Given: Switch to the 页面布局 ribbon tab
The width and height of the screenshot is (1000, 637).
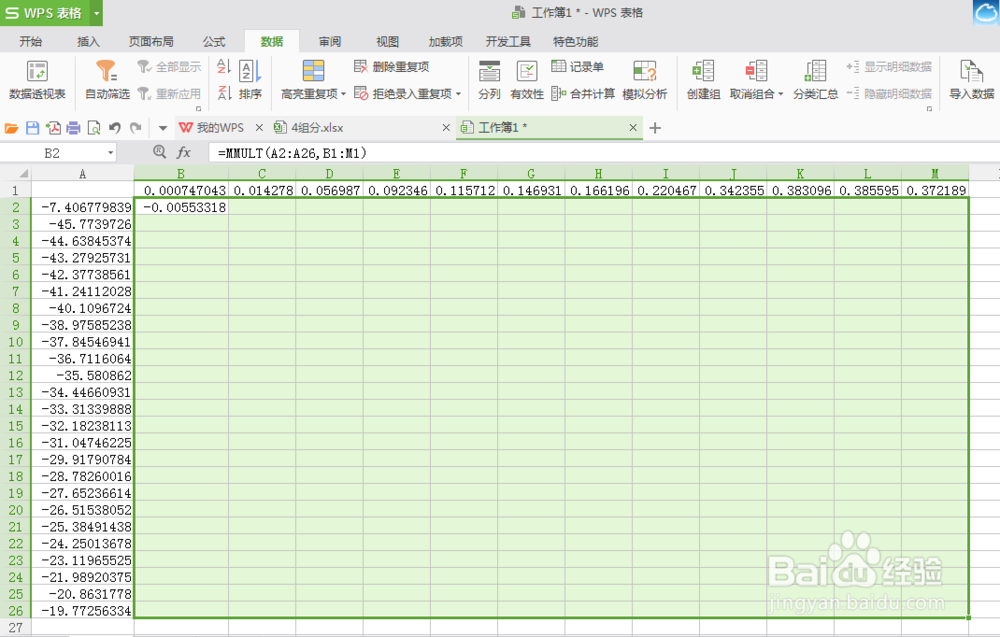Looking at the screenshot, I should click(151, 41).
